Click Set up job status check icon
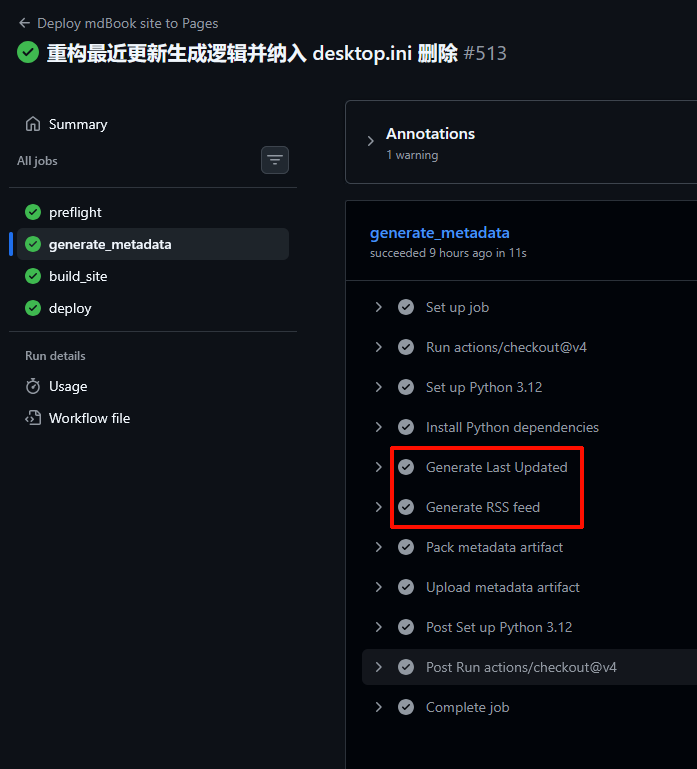The height and width of the screenshot is (769, 697). [406, 307]
